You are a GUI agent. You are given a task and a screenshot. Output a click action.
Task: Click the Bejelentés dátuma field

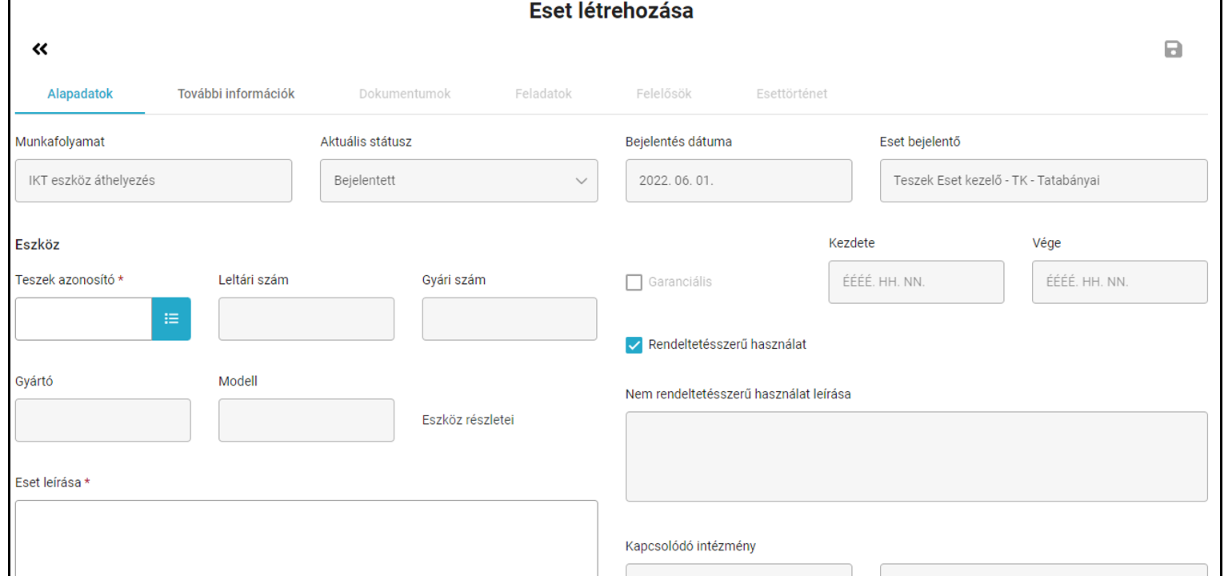(x=739, y=181)
